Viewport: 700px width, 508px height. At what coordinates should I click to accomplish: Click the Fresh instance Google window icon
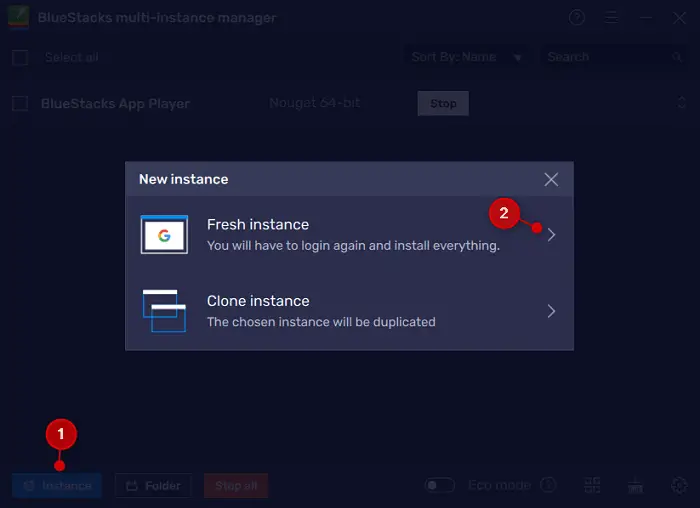[164, 234]
